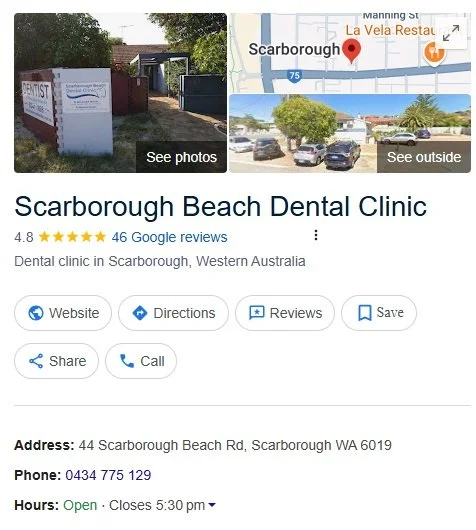Open See photos overlay
The height and width of the screenshot is (530, 476).
[x=182, y=157]
